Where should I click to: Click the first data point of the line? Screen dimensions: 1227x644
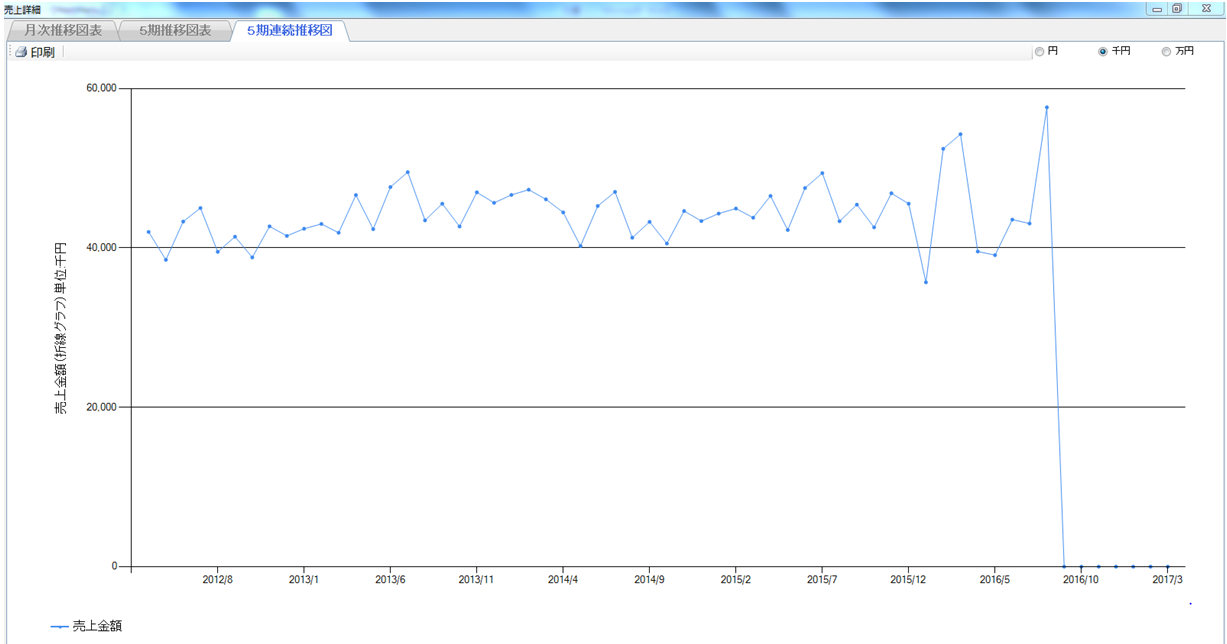click(x=148, y=232)
